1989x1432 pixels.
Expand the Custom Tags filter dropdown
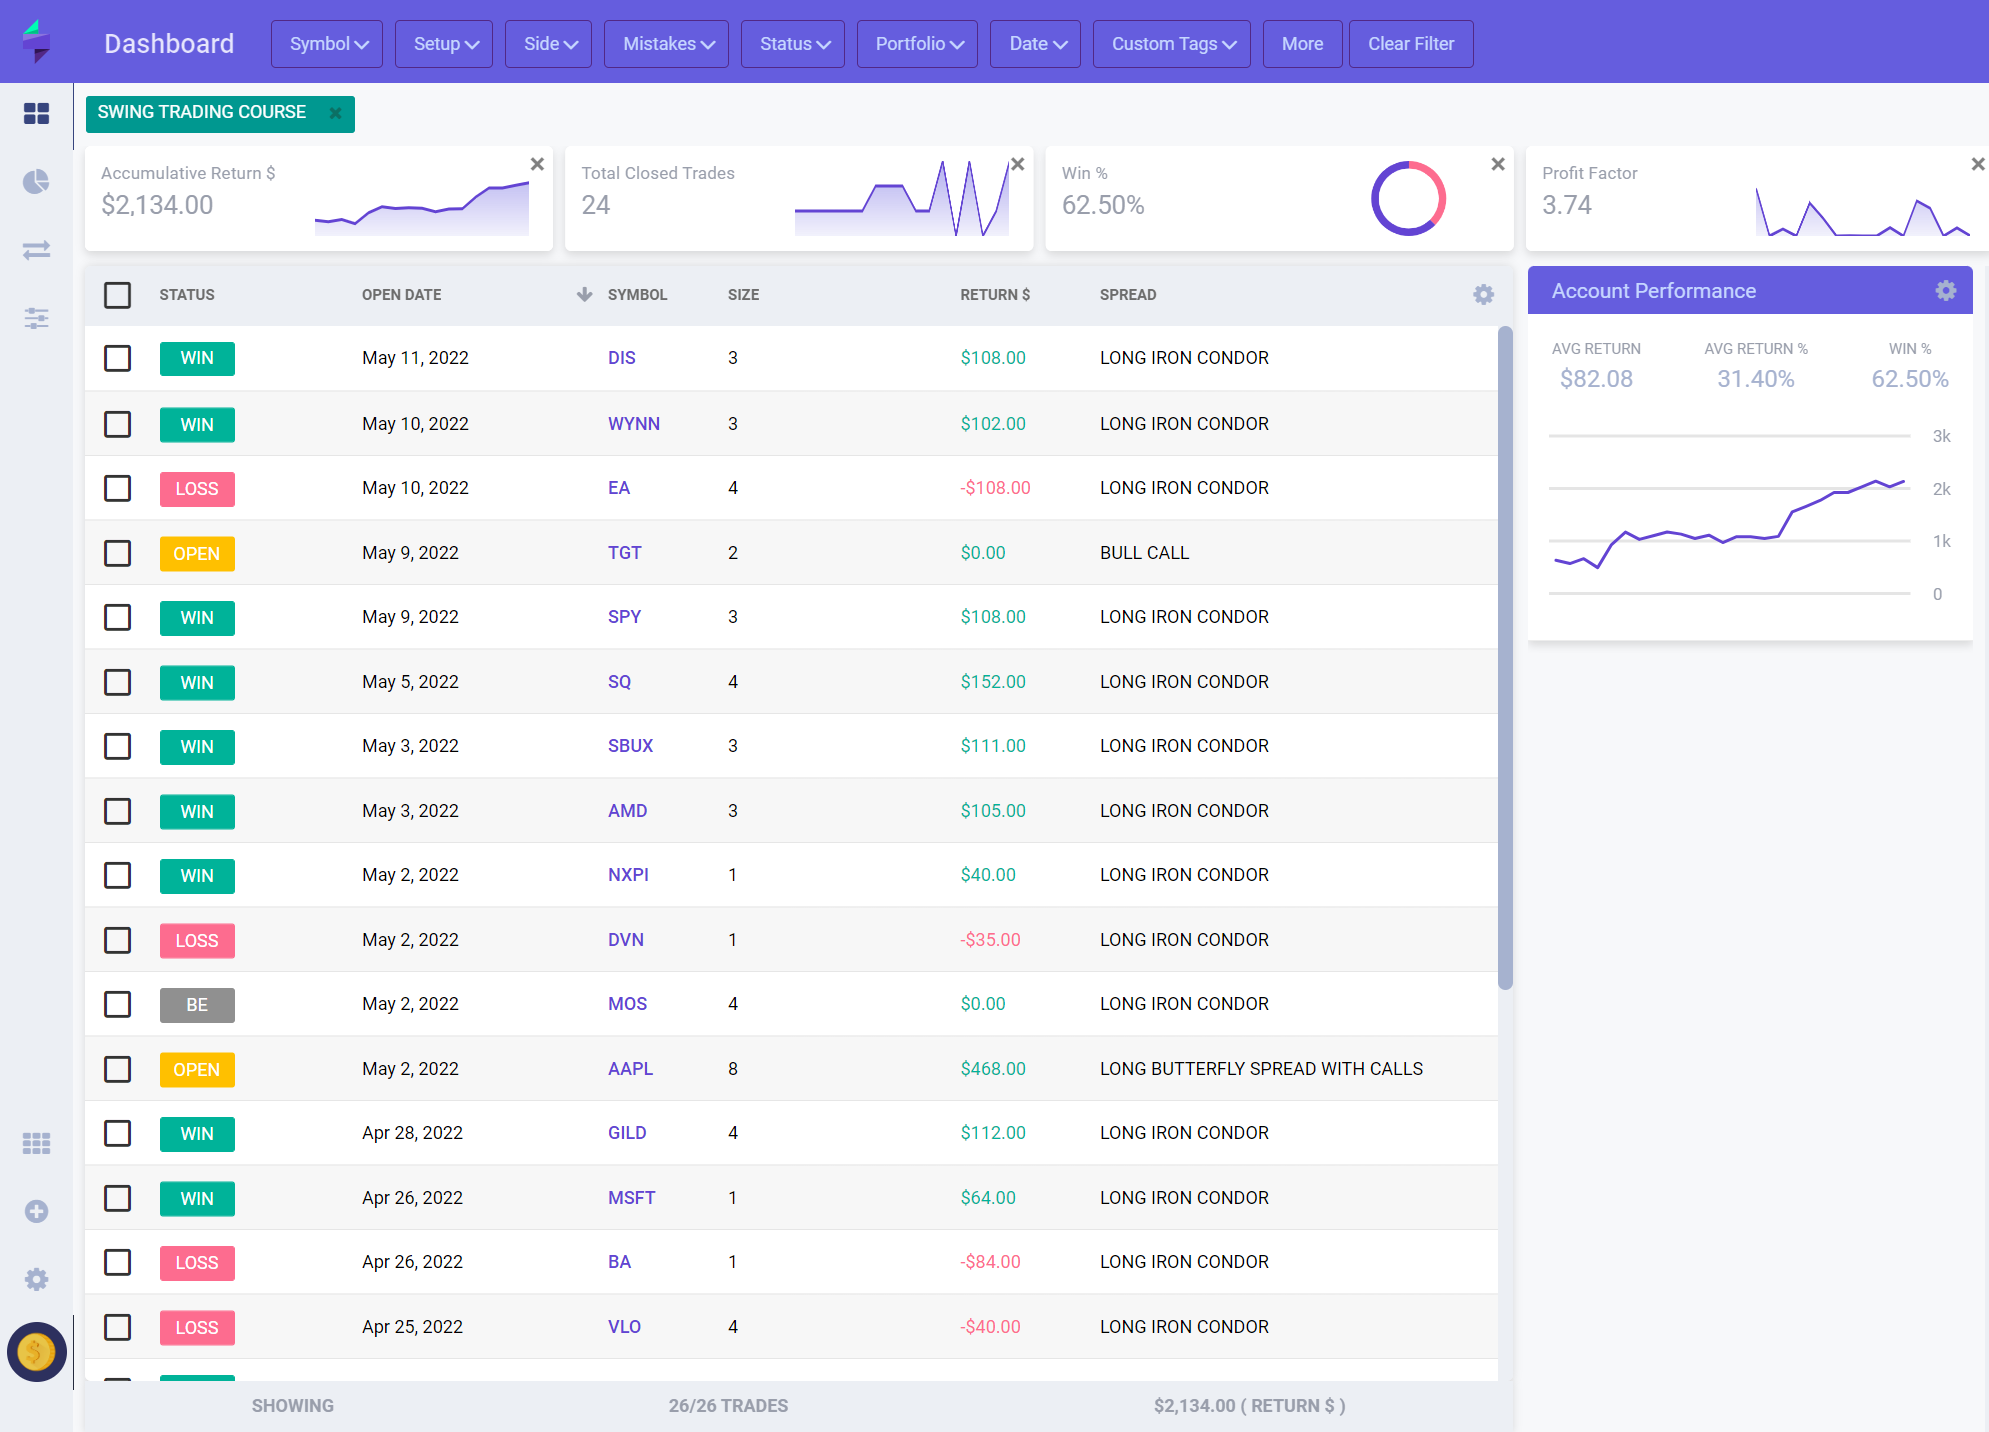1172,44
